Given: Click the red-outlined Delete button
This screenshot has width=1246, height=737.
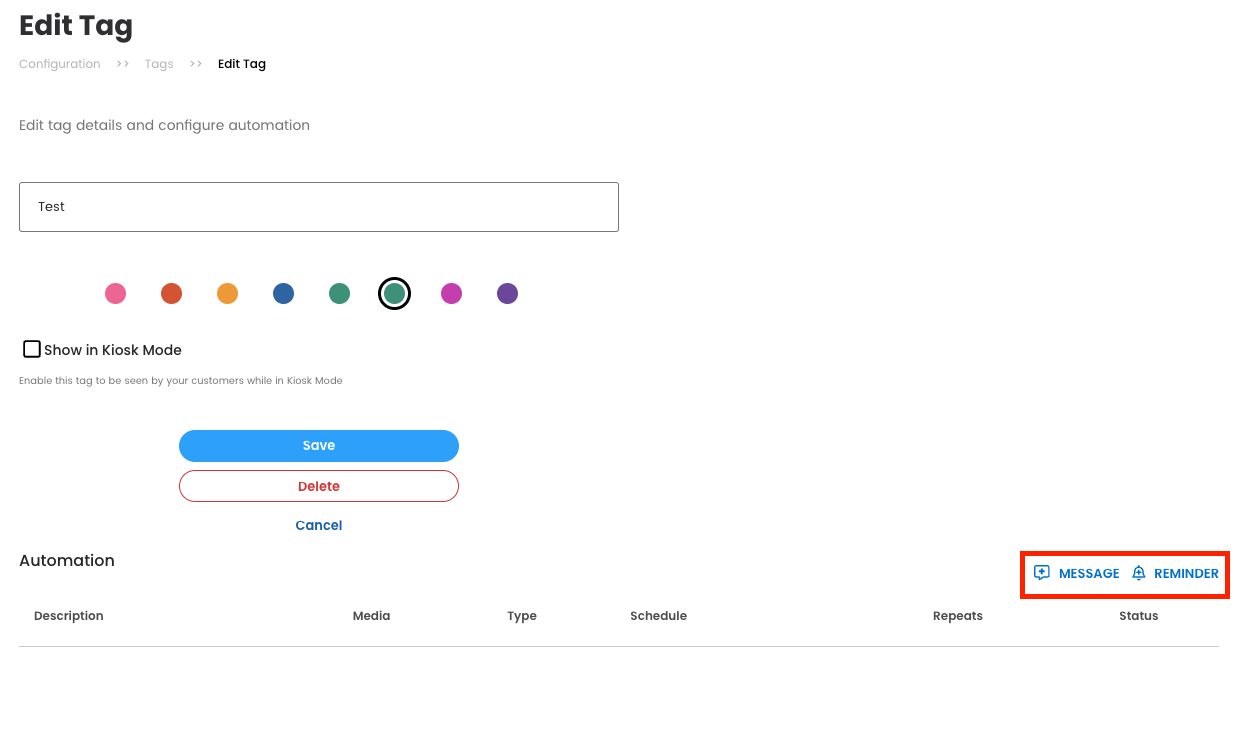Looking at the screenshot, I should coord(318,486).
